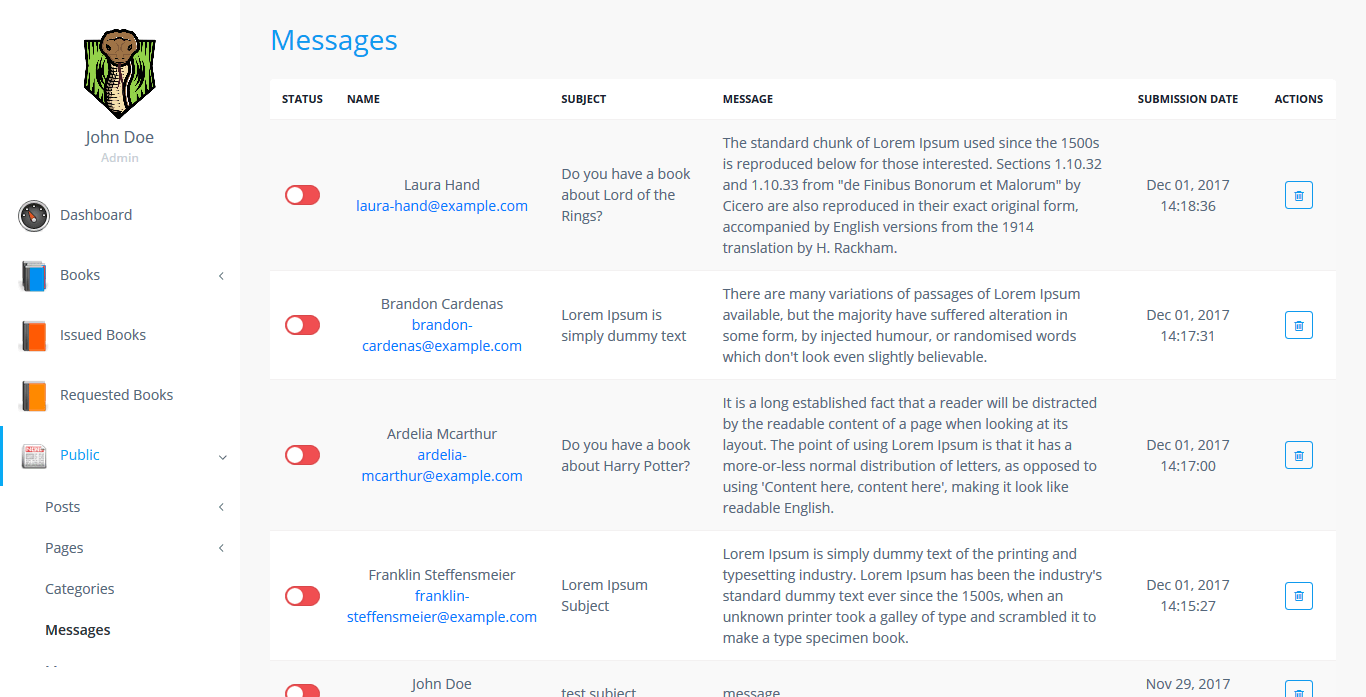Click the Public newspaper icon
This screenshot has width=1366, height=697.
(x=34, y=455)
